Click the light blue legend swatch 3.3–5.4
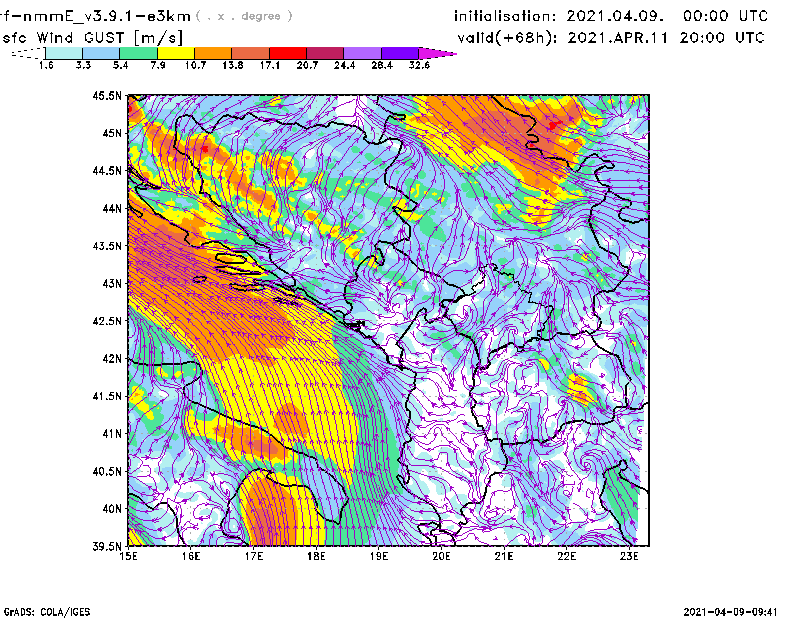Screen dimensions: 800x618 [101, 53]
